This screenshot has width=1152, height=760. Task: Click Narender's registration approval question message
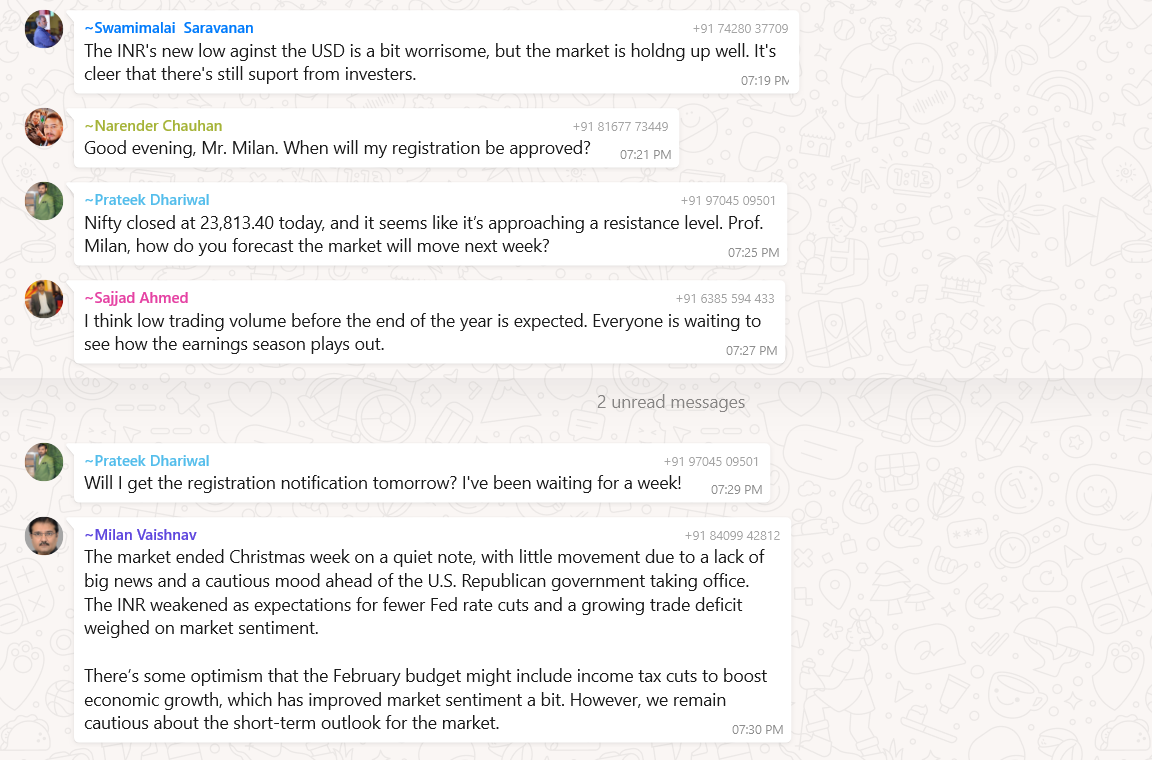pyautogui.click(x=337, y=149)
